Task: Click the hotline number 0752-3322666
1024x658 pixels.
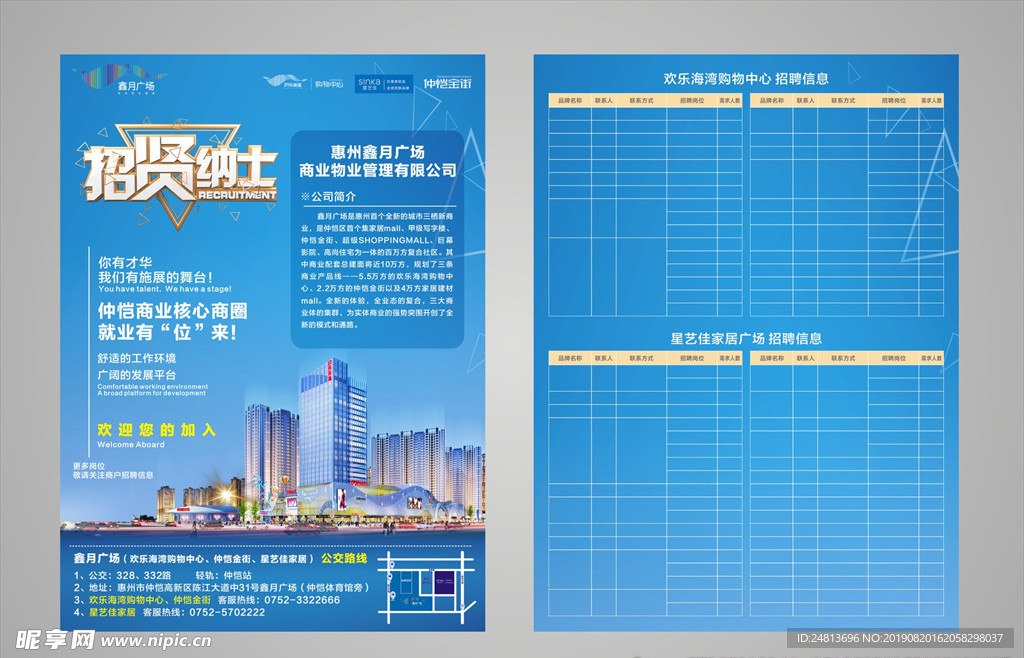Action: click(302, 600)
